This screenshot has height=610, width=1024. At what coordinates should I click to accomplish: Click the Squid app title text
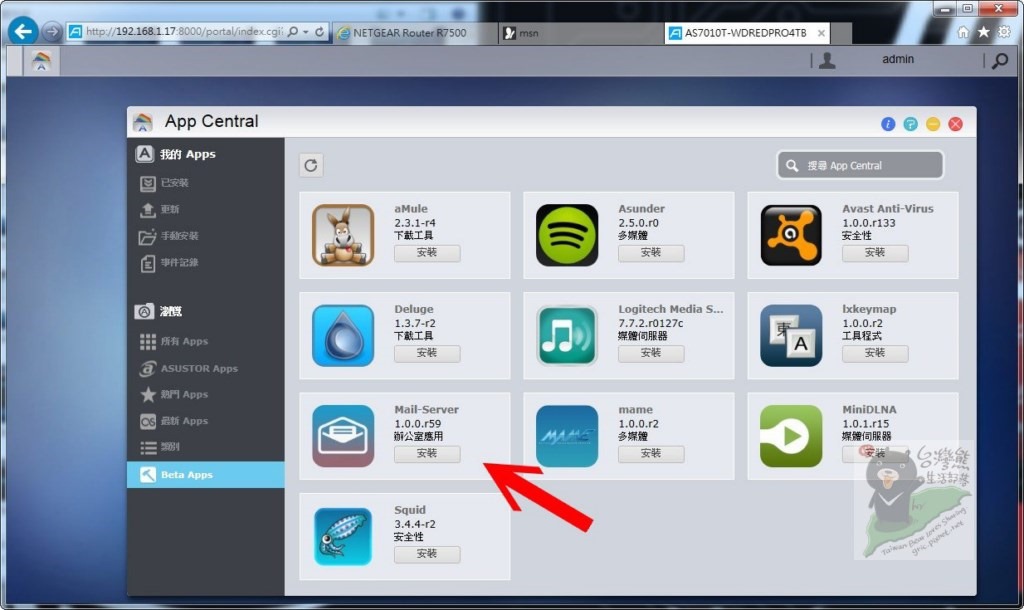click(409, 510)
